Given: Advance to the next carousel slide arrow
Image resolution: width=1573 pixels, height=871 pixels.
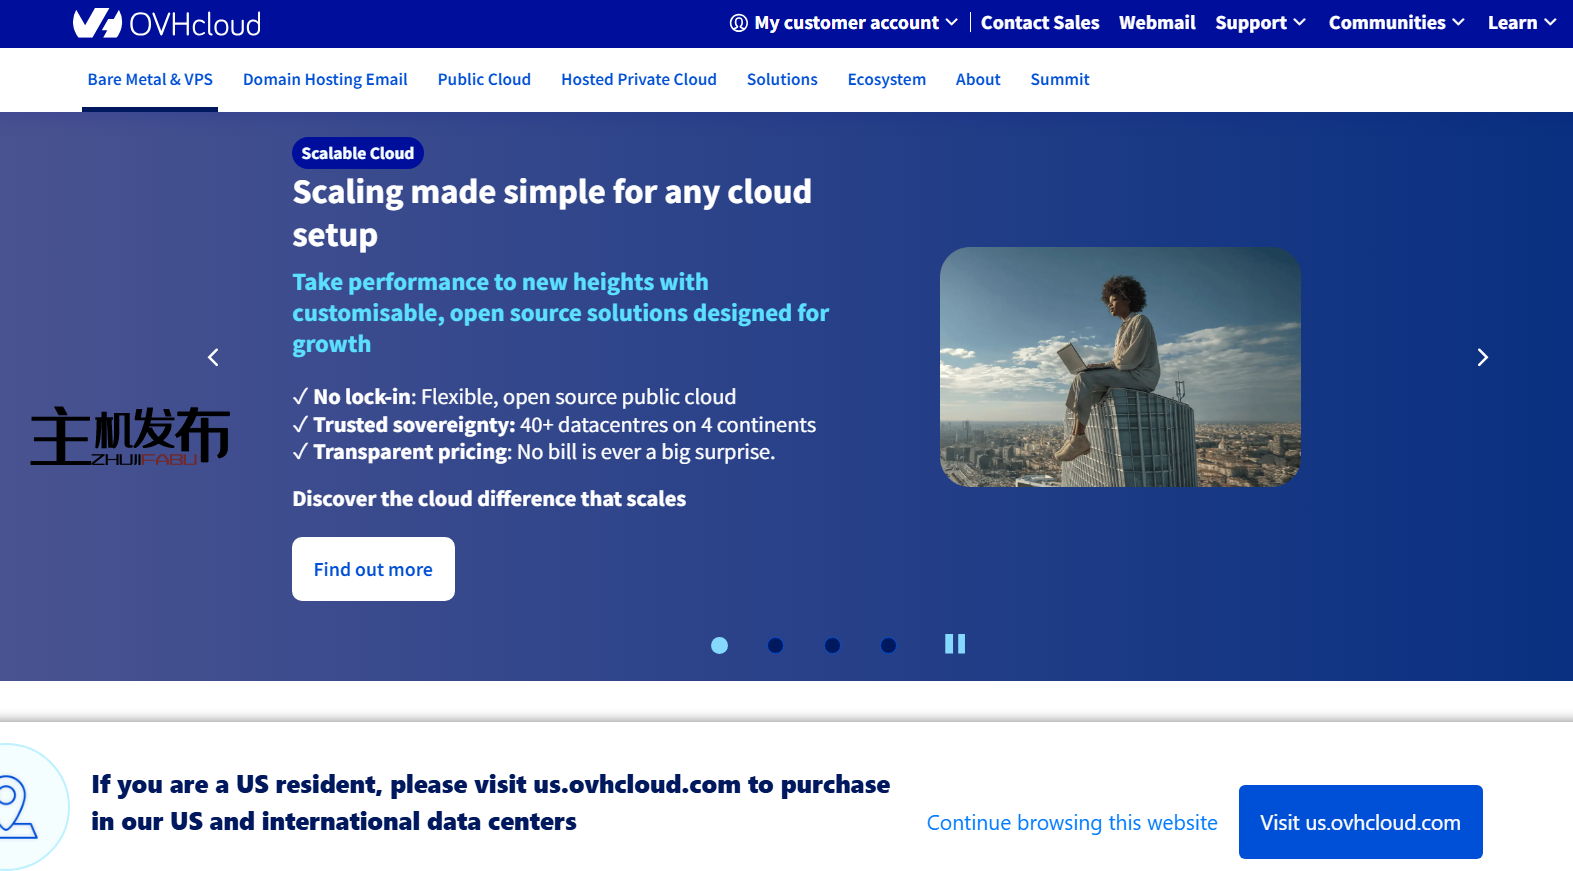Looking at the screenshot, I should [1482, 357].
